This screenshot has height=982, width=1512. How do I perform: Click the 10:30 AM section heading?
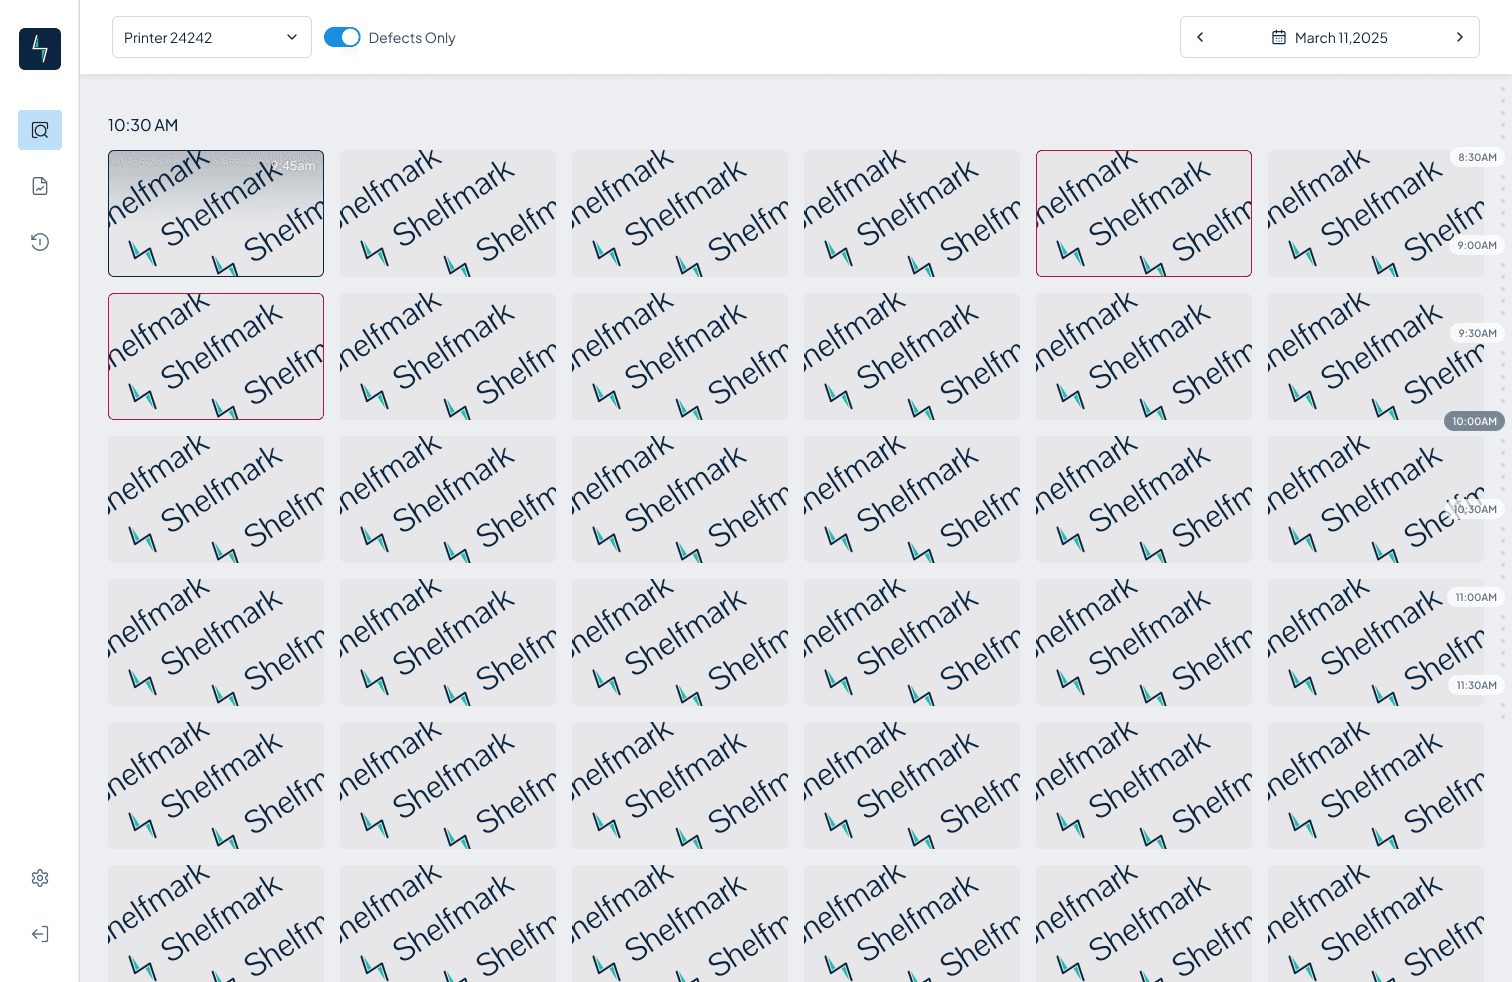click(143, 125)
